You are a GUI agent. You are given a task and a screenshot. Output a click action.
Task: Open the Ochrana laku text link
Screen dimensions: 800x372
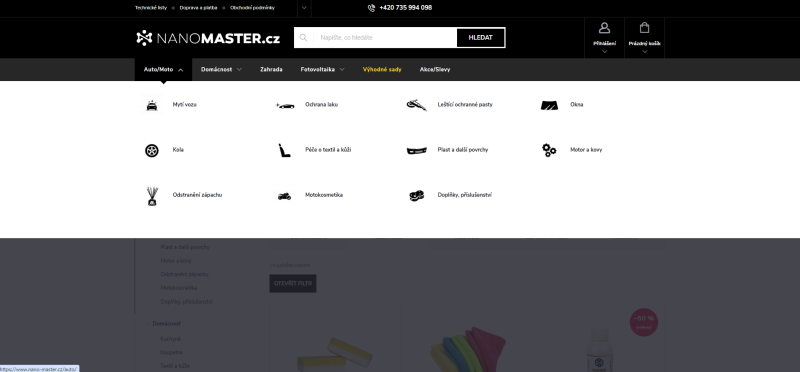[x=321, y=105]
